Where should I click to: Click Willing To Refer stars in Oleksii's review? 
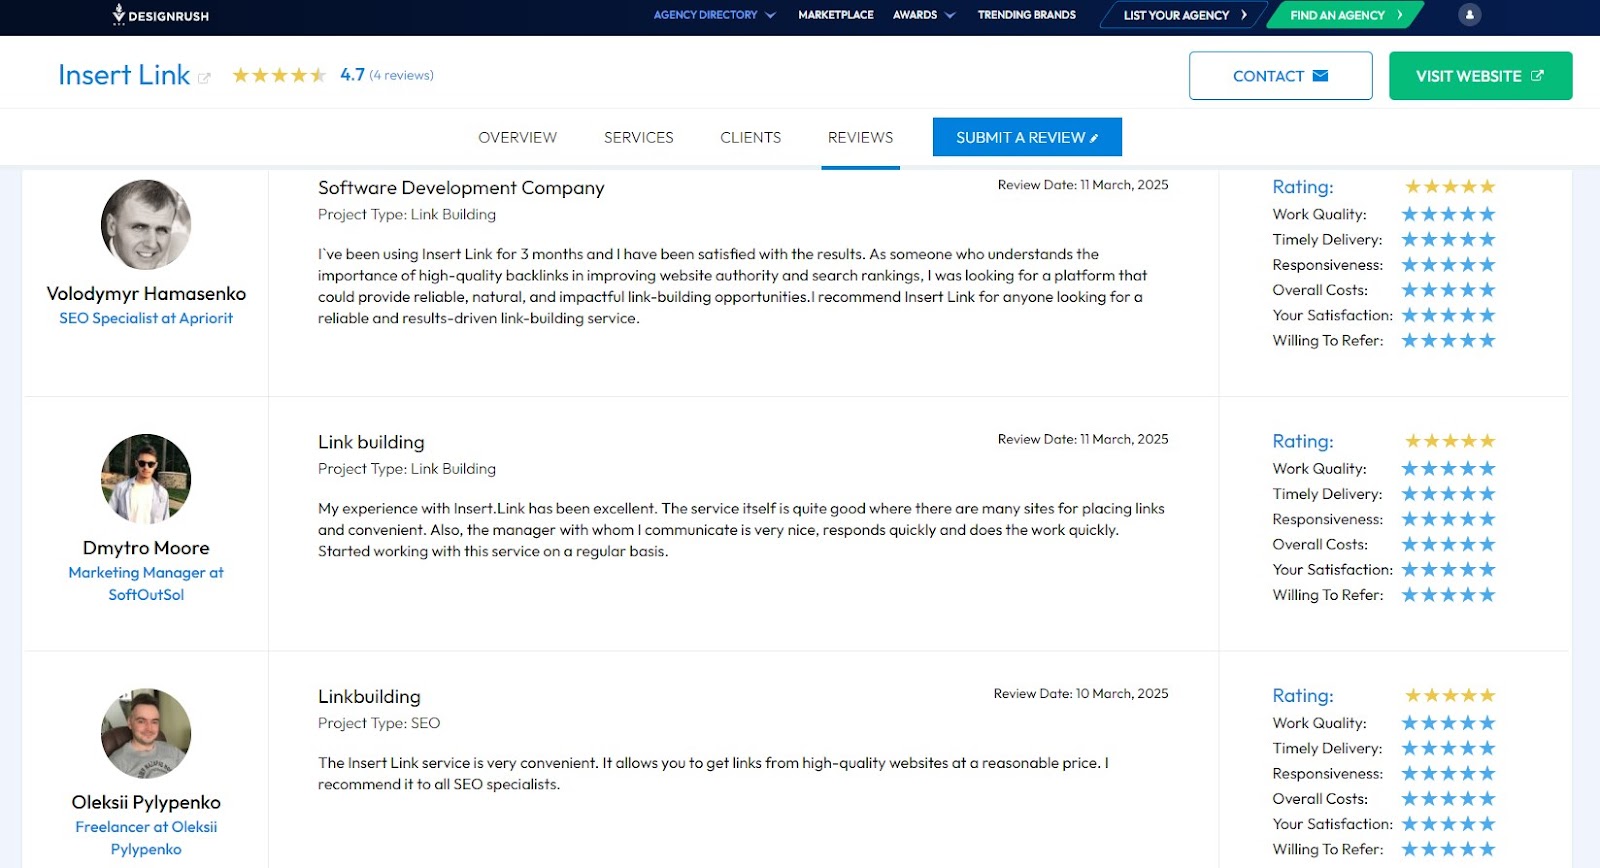coord(1448,849)
